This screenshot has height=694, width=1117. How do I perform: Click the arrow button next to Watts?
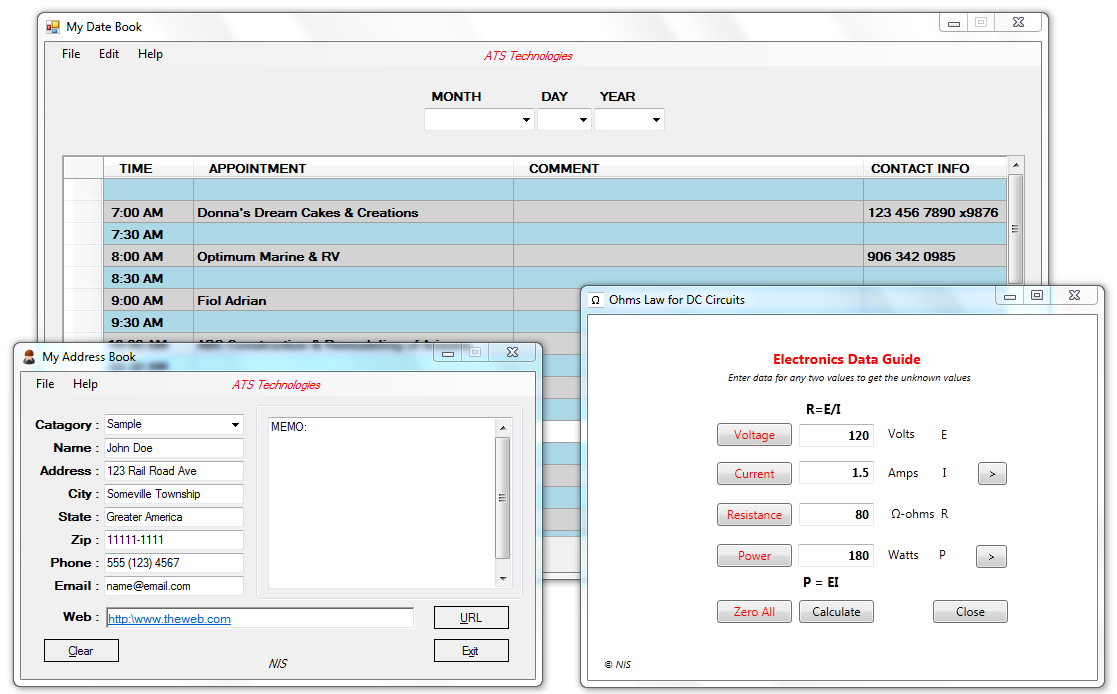tap(991, 556)
